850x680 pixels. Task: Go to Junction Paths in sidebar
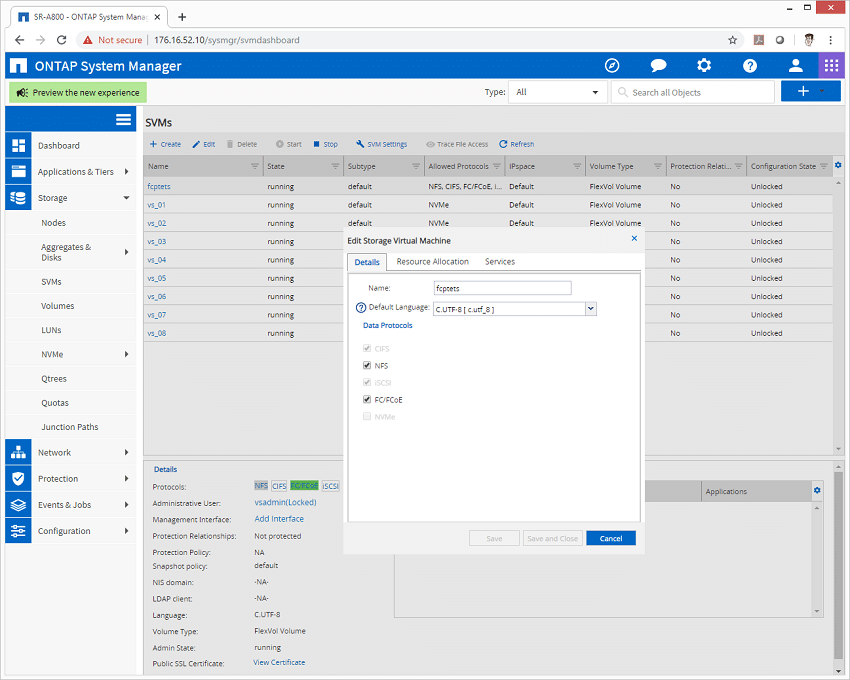coord(70,427)
